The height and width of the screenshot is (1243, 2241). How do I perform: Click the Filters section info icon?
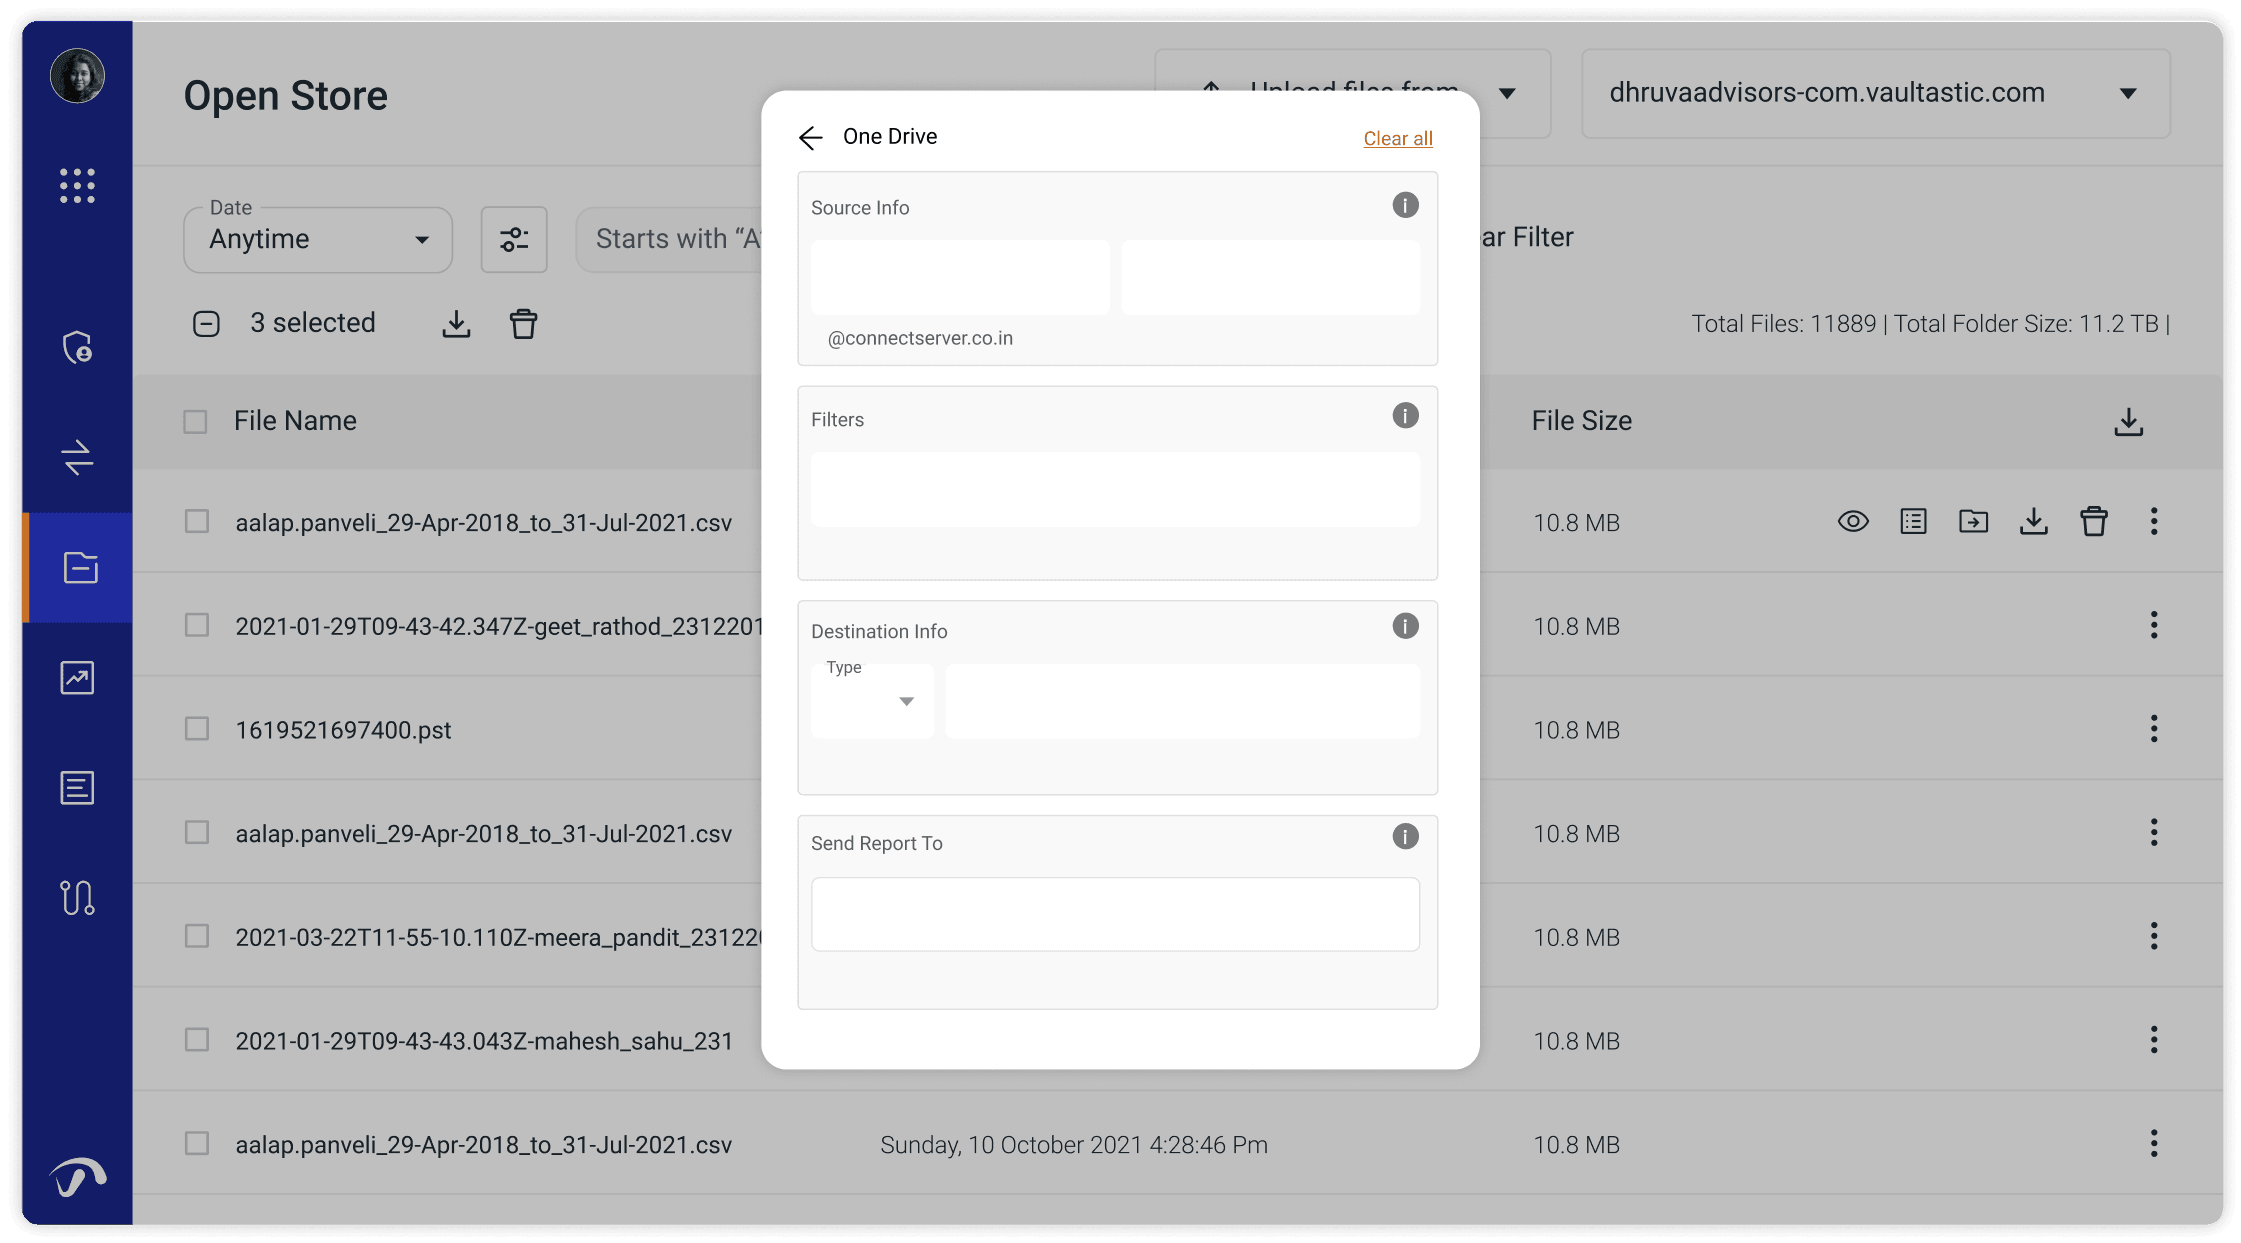[1405, 416]
